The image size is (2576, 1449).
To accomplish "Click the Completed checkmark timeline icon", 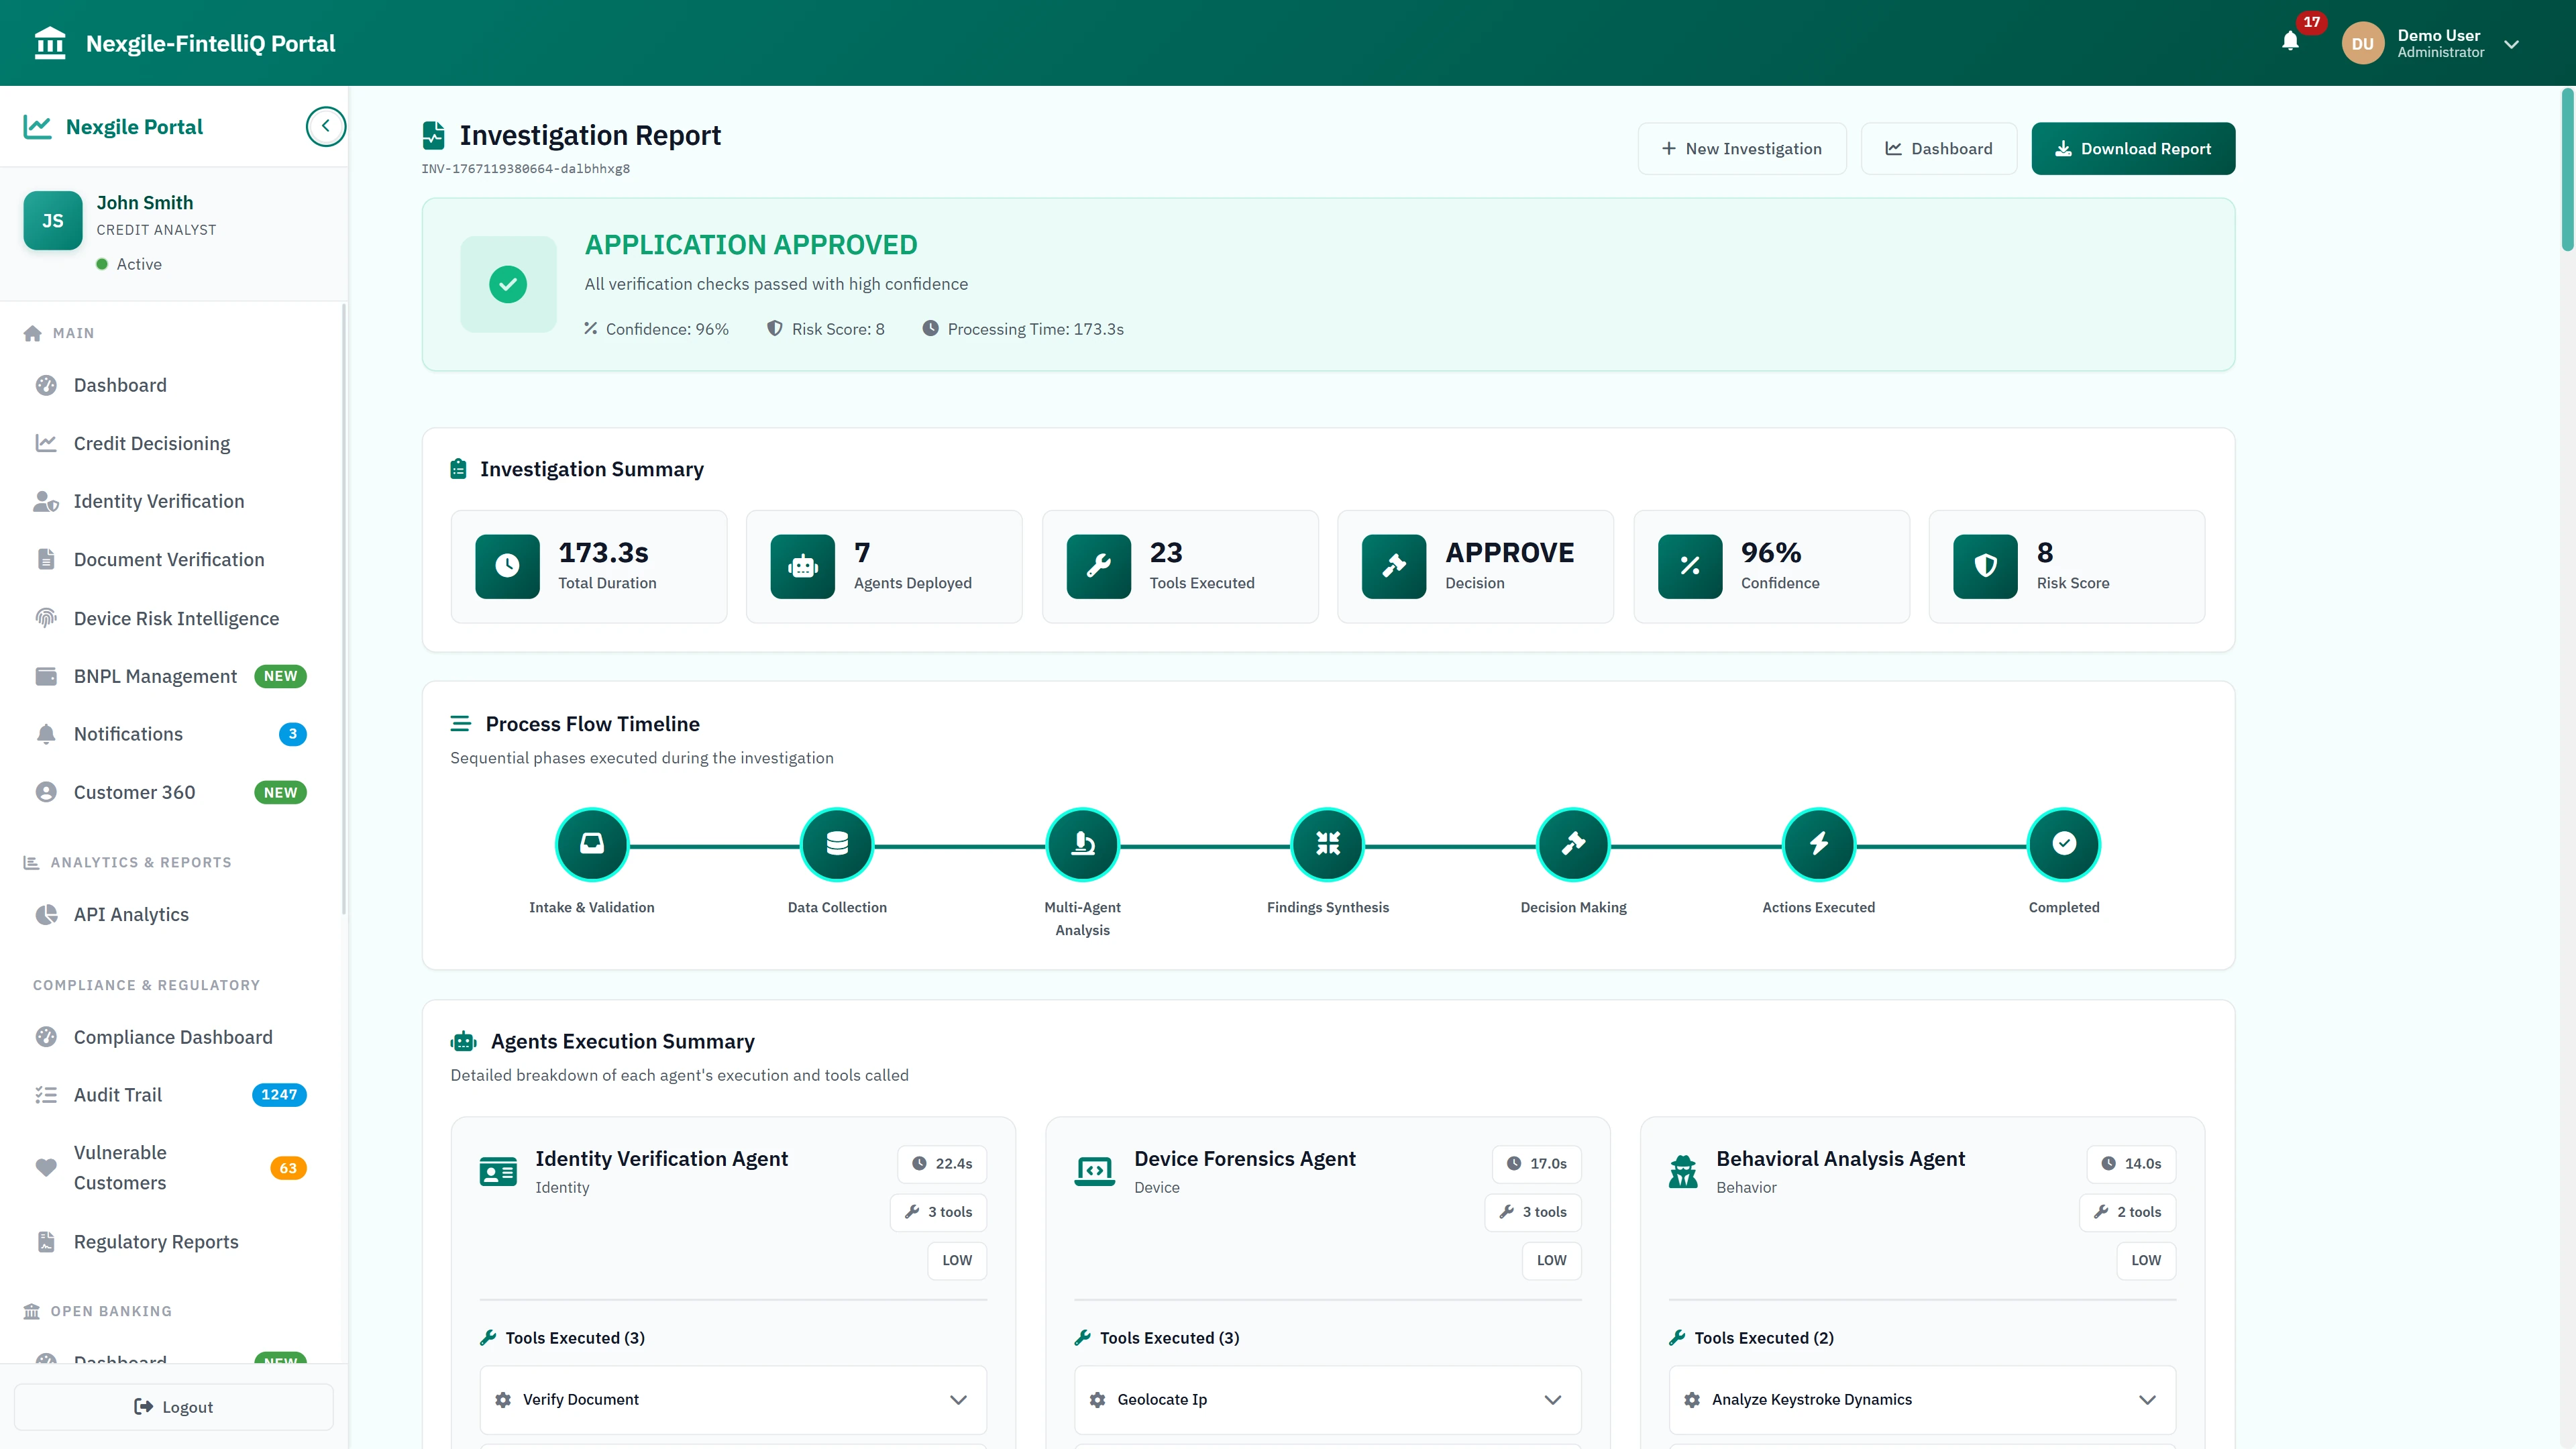I will (x=2064, y=844).
